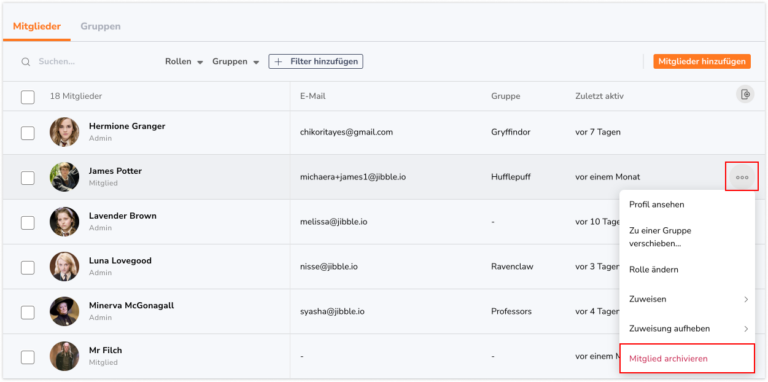The height and width of the screenshot is (382, 768).
Task: Click Minerva McGonagall's avatar image
Action: tap(64, 311)
